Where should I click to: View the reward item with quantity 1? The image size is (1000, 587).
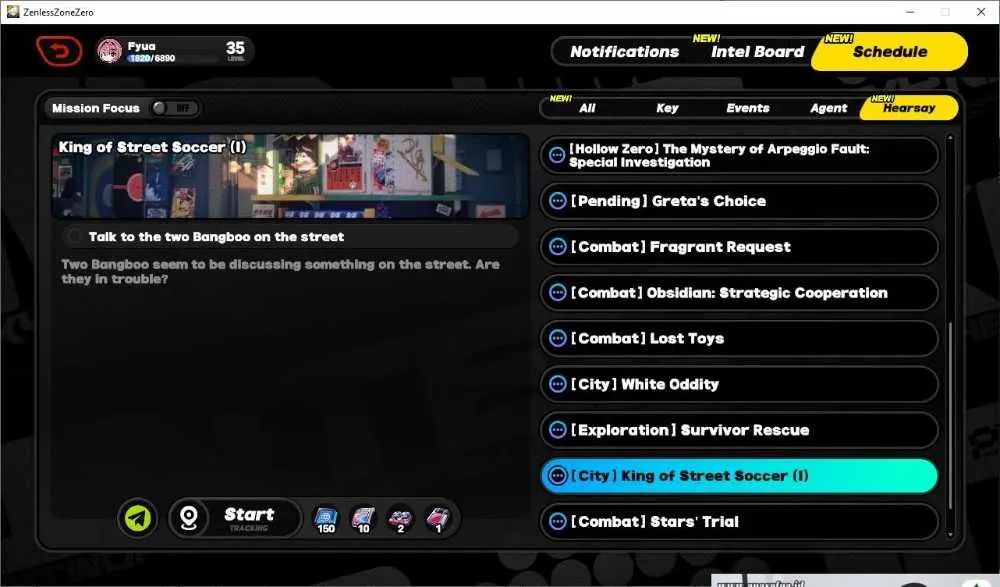point(438,519)
